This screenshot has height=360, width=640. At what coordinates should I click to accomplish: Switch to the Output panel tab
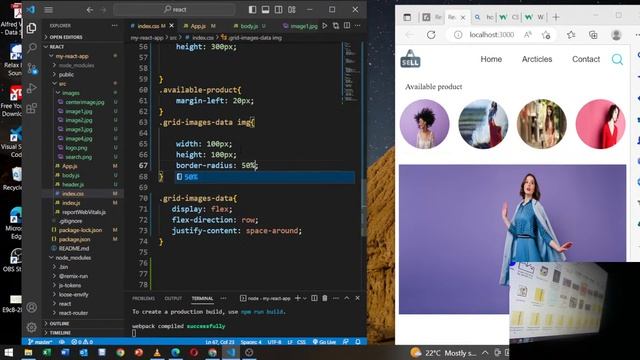pyautogui.click(x=173, y=298)
